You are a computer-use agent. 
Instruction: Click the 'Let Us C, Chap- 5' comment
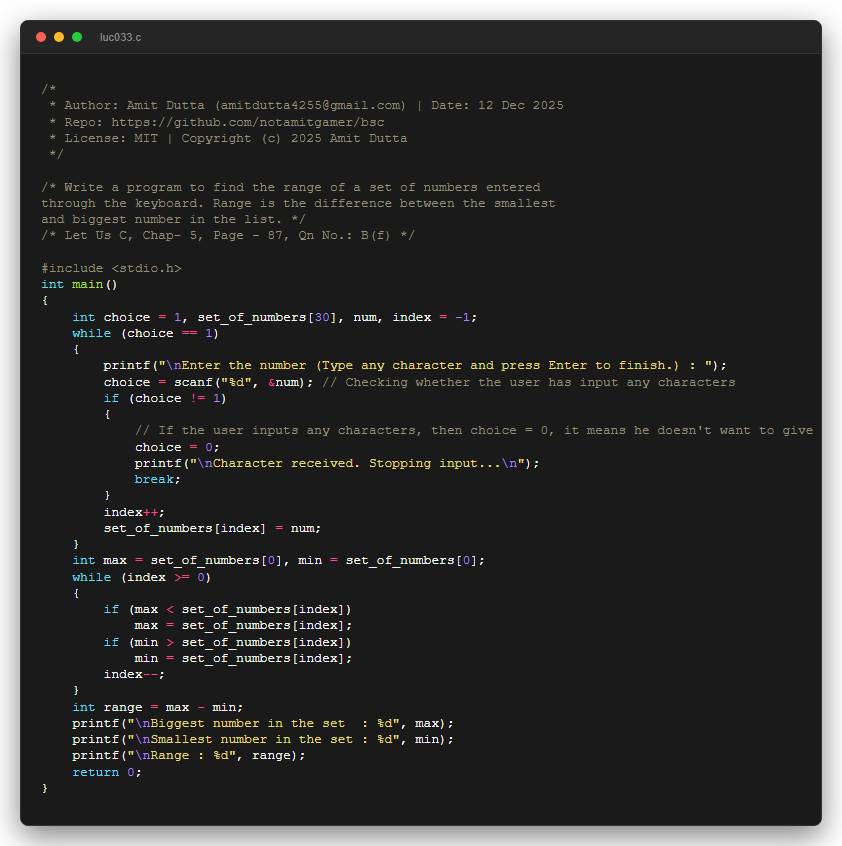pos(228,236)
